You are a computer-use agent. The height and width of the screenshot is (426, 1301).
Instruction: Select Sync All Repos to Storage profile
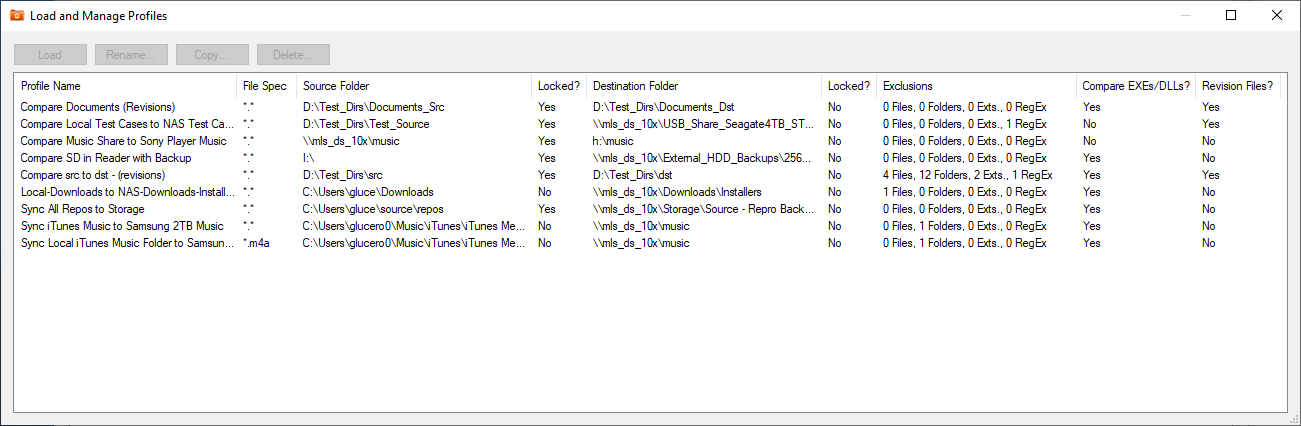tap(82, 209)
